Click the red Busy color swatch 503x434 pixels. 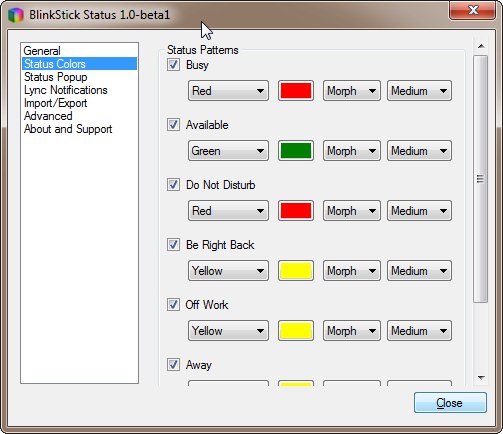(296, 90)
